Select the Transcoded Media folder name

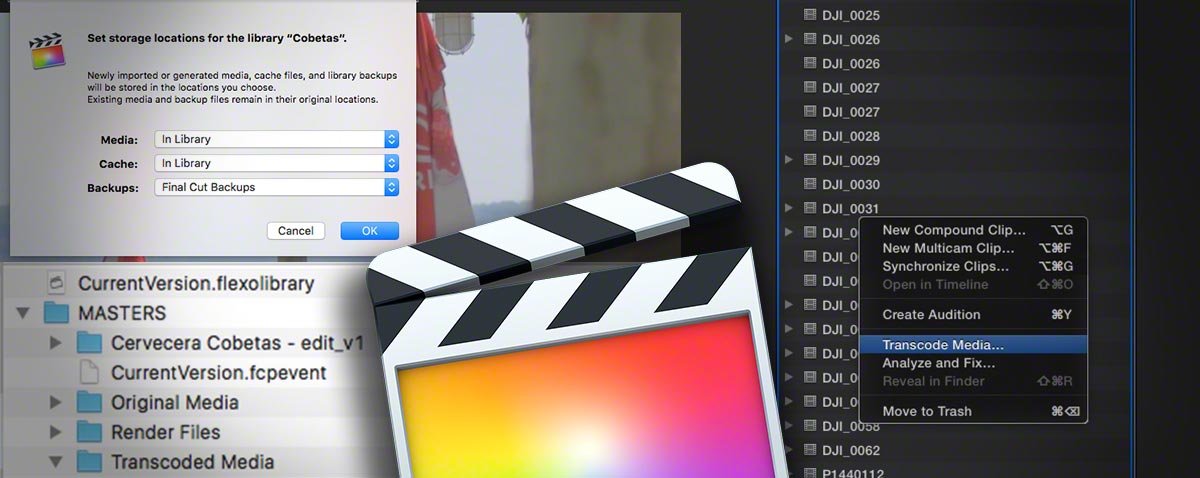pyautogui.click(x=193, y=462)
